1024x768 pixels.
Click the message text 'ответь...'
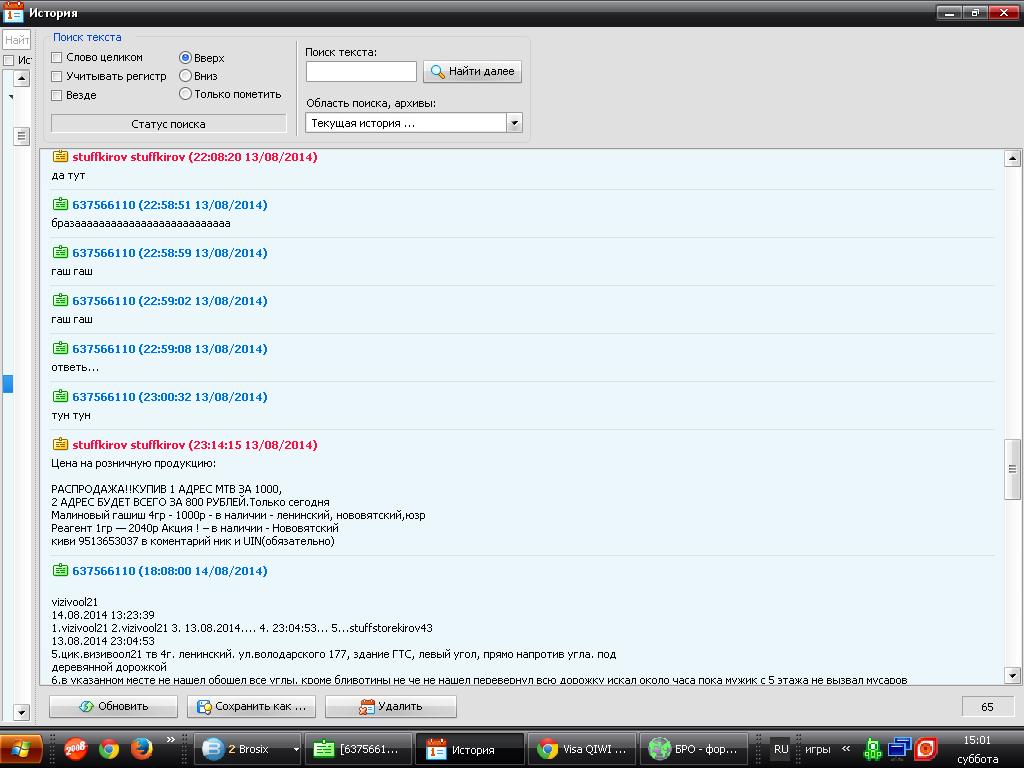pyautogui.click(x=75, y=367)
